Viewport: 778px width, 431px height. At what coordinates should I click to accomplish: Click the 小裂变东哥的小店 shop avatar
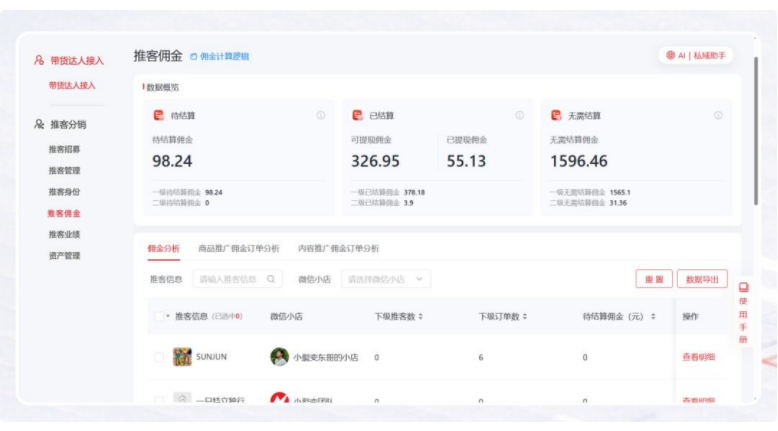(279, 357)
